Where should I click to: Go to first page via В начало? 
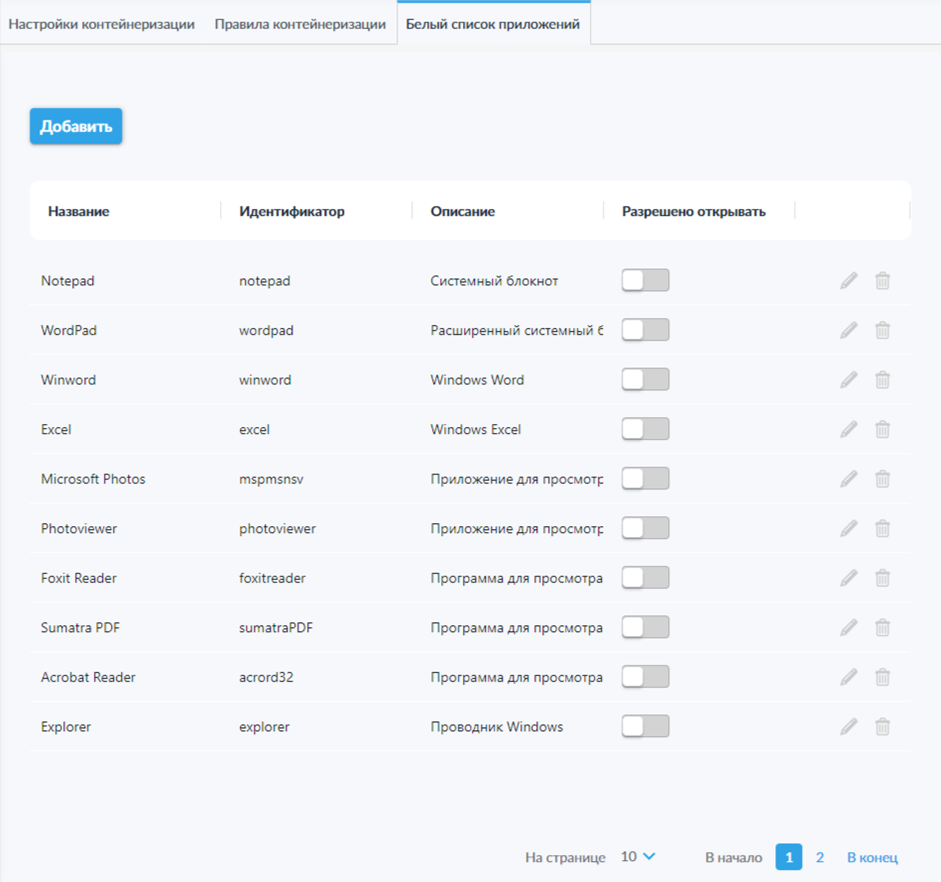click(733, 857)
